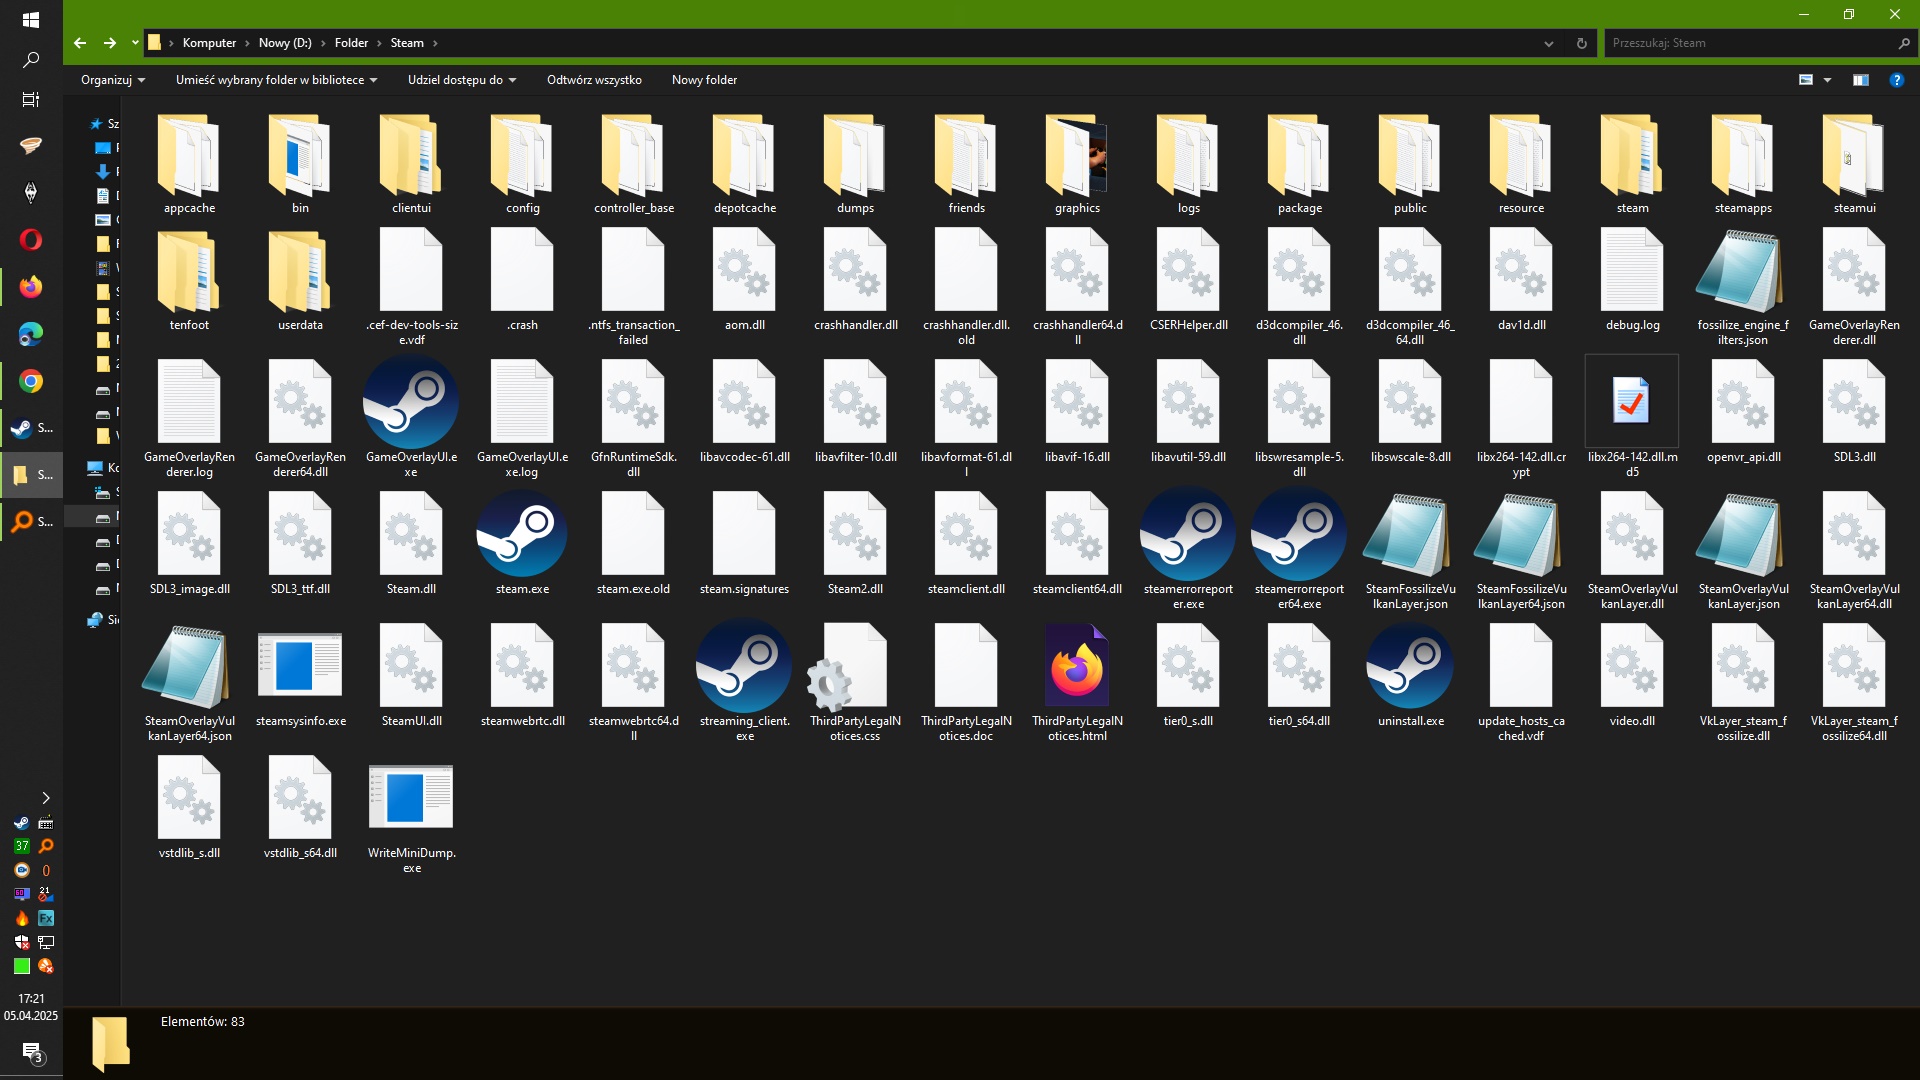Viewport: 1920px width, 1080px height.
Task: Click the refresh button in address bar
Action: (1581, 43)
